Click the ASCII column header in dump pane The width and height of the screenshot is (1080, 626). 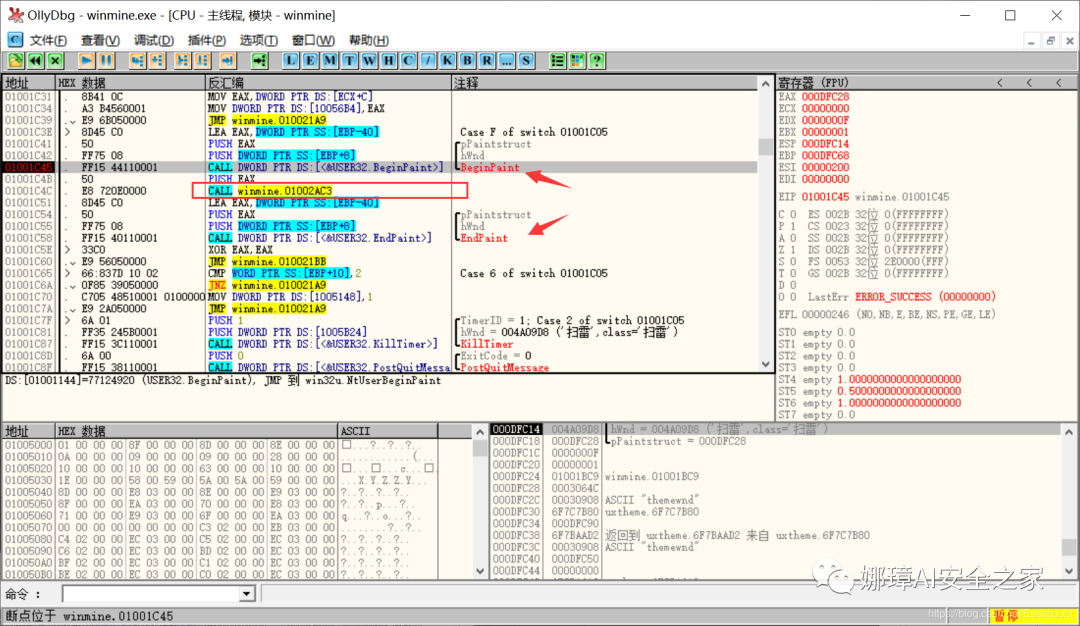point(387,431)
